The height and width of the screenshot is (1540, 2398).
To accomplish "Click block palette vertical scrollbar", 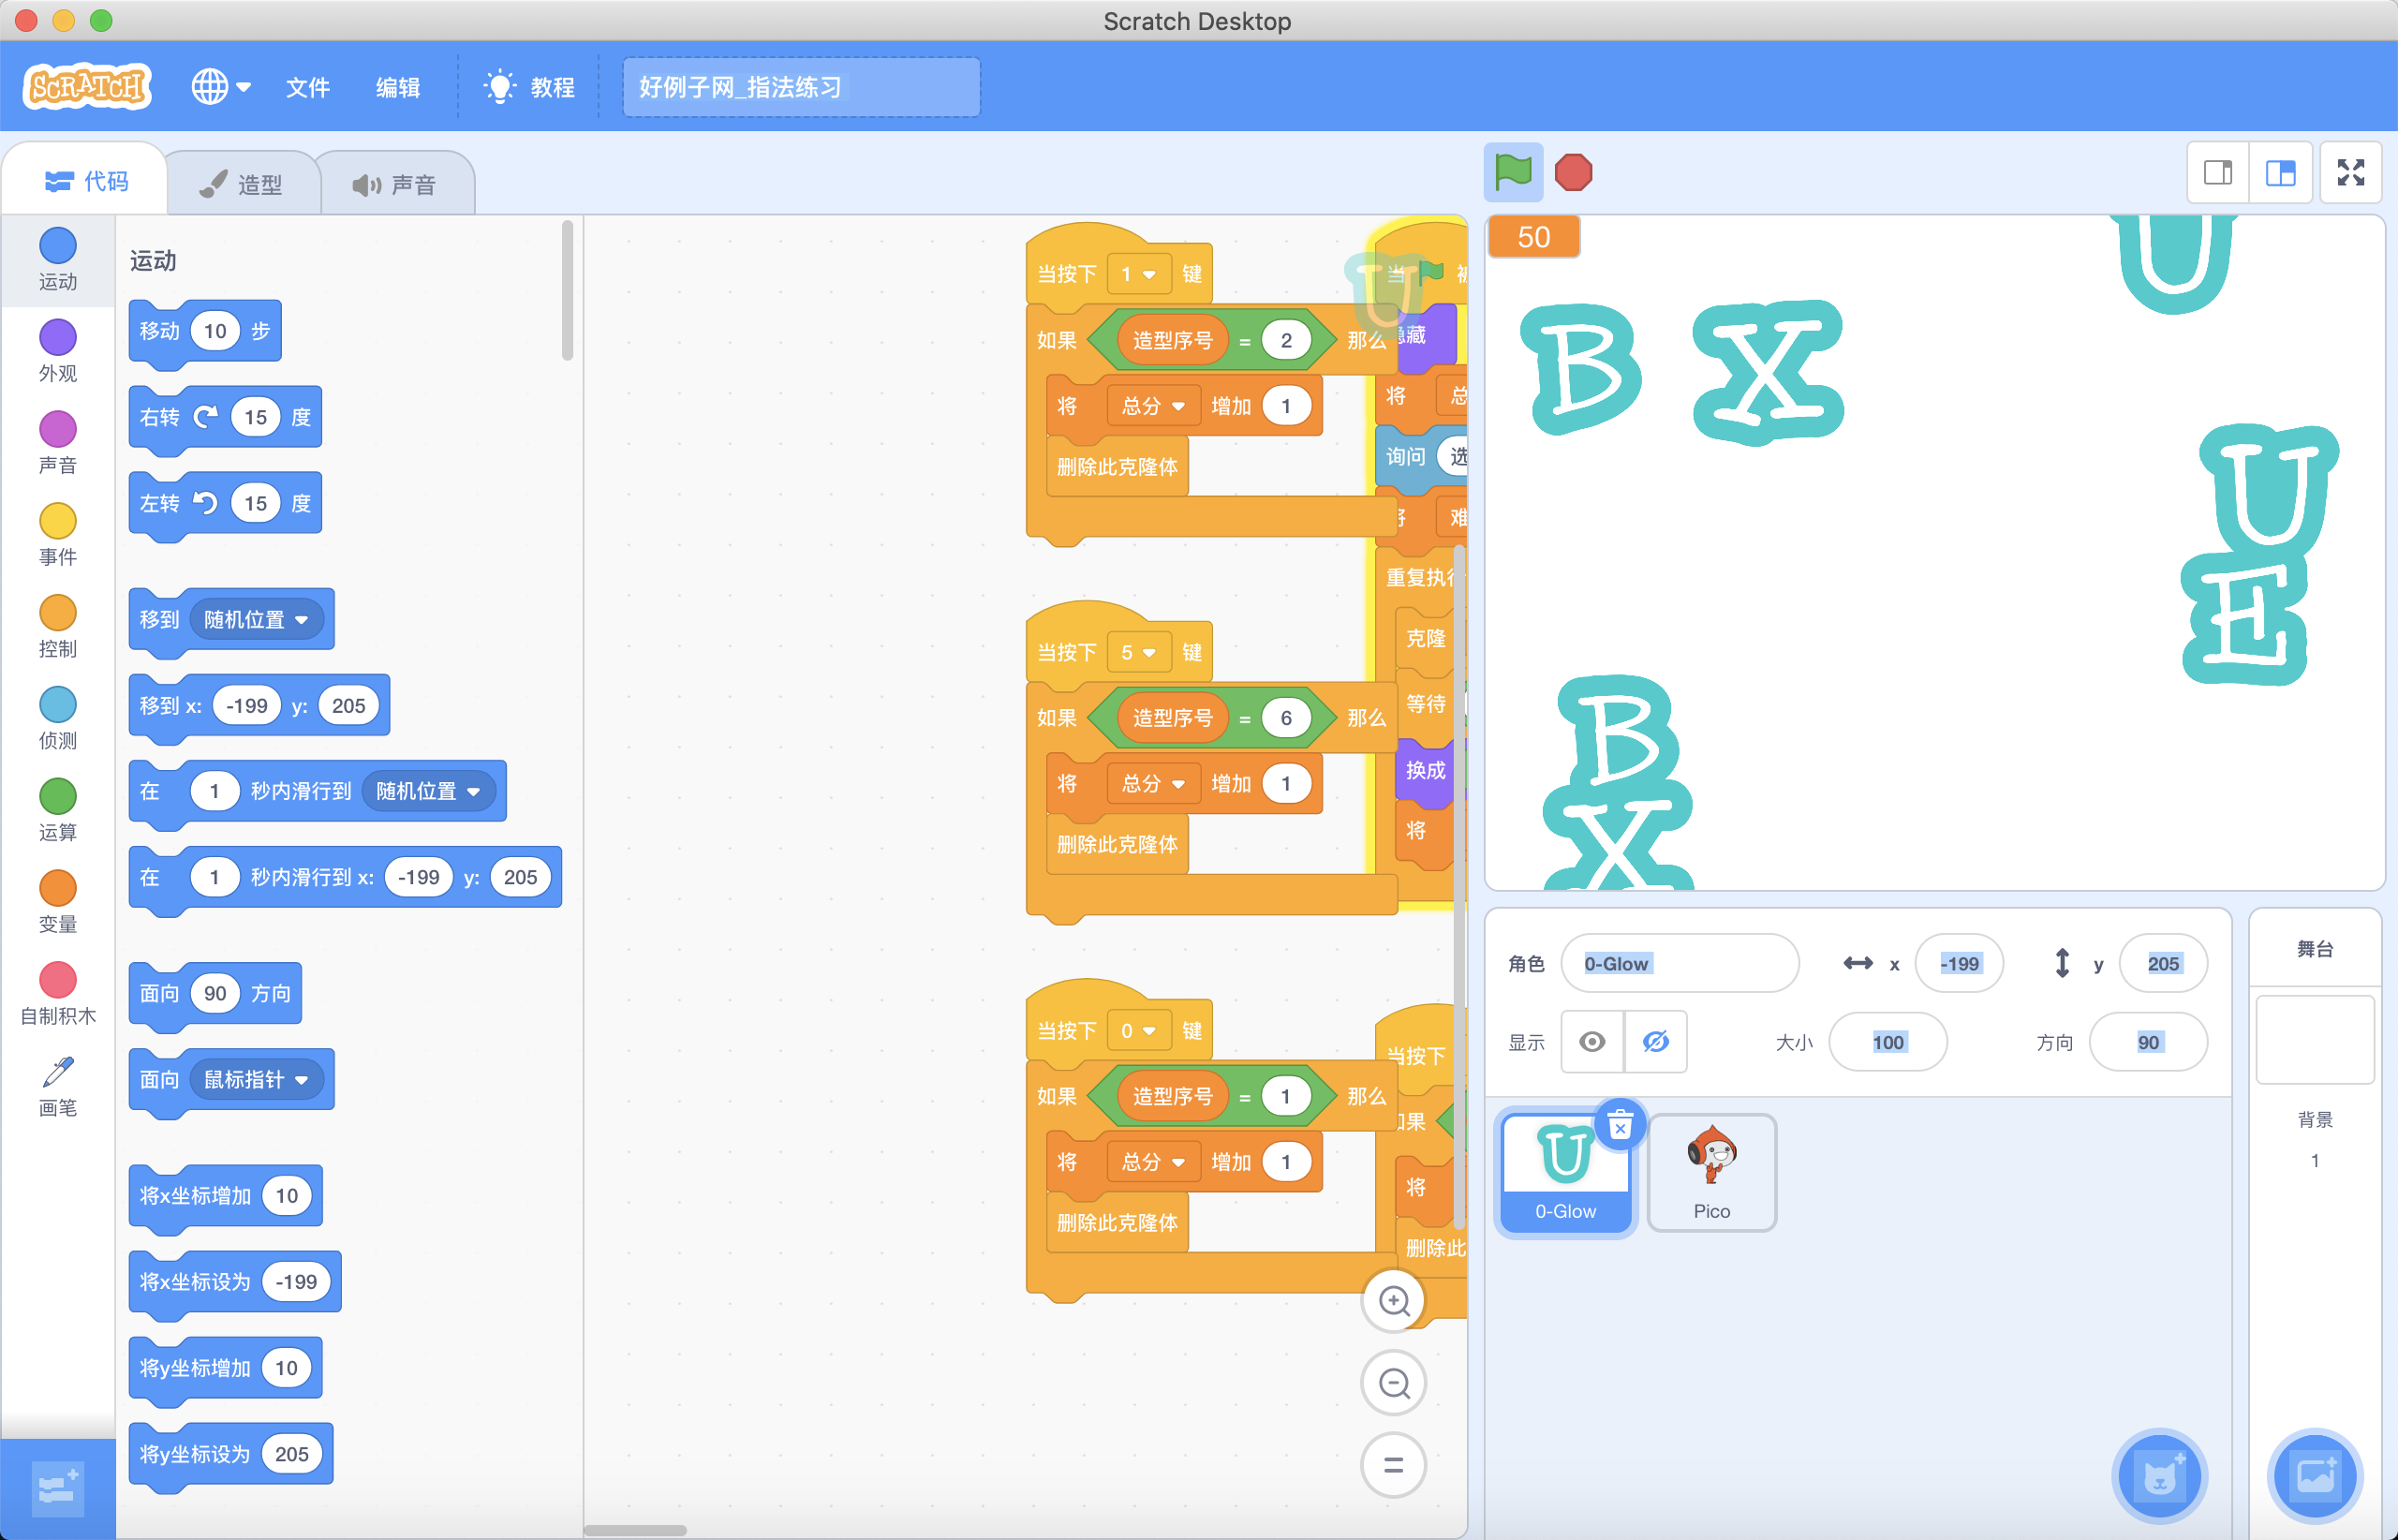I will pos(567,290).
